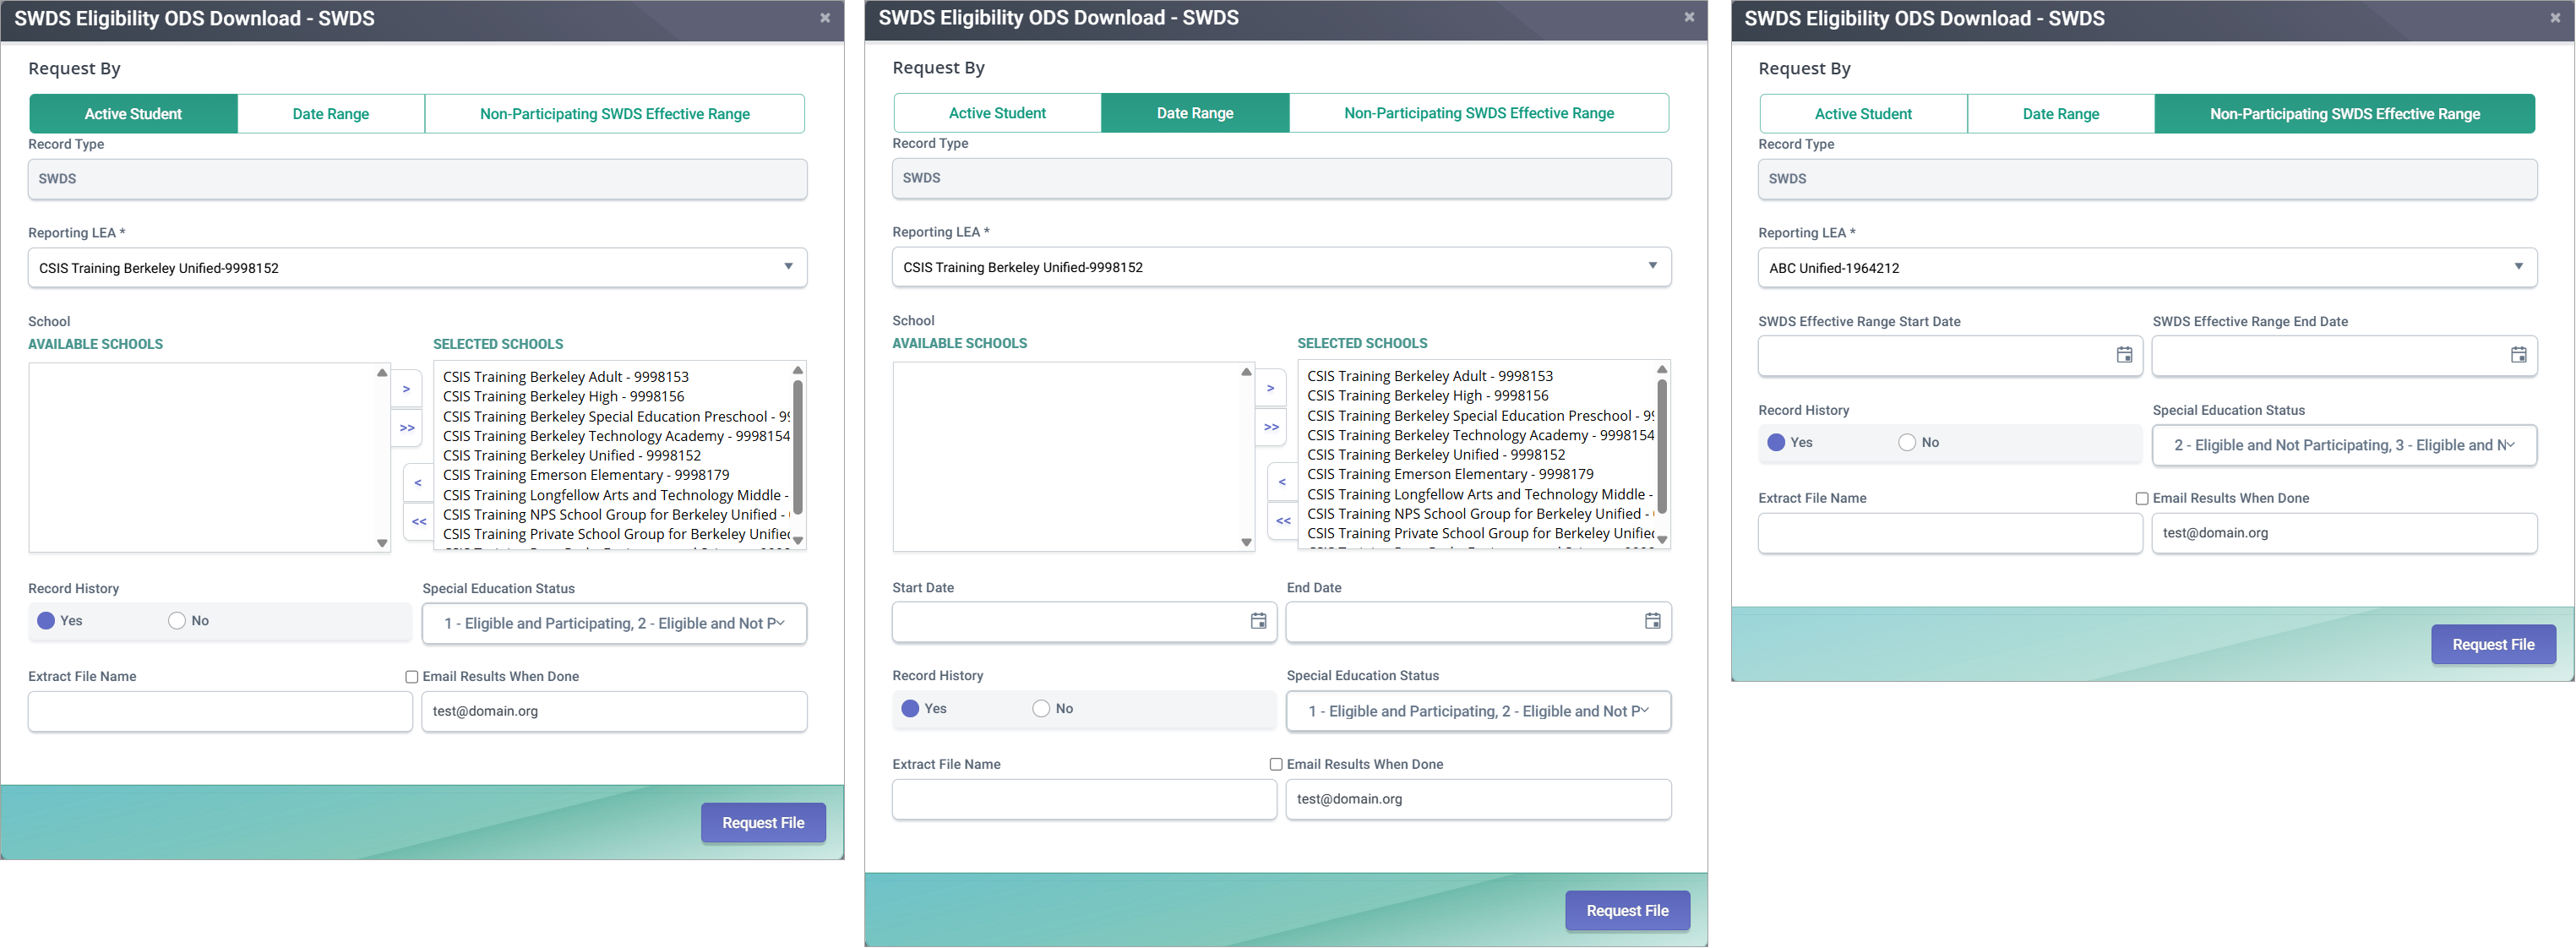Click the single-right arrow to move one school
The image size is (2576, 948).
406,388
